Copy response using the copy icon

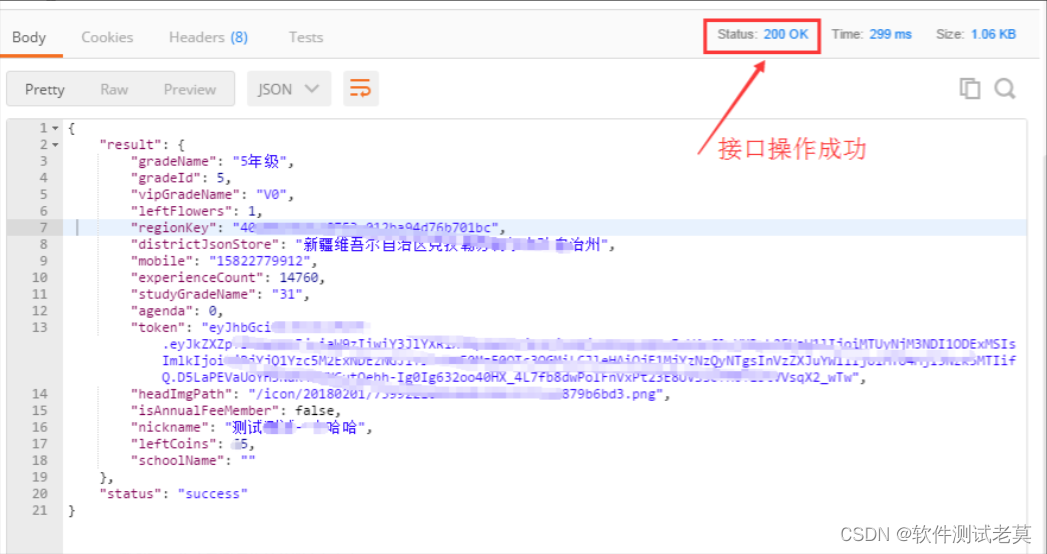tap(970, 88)
